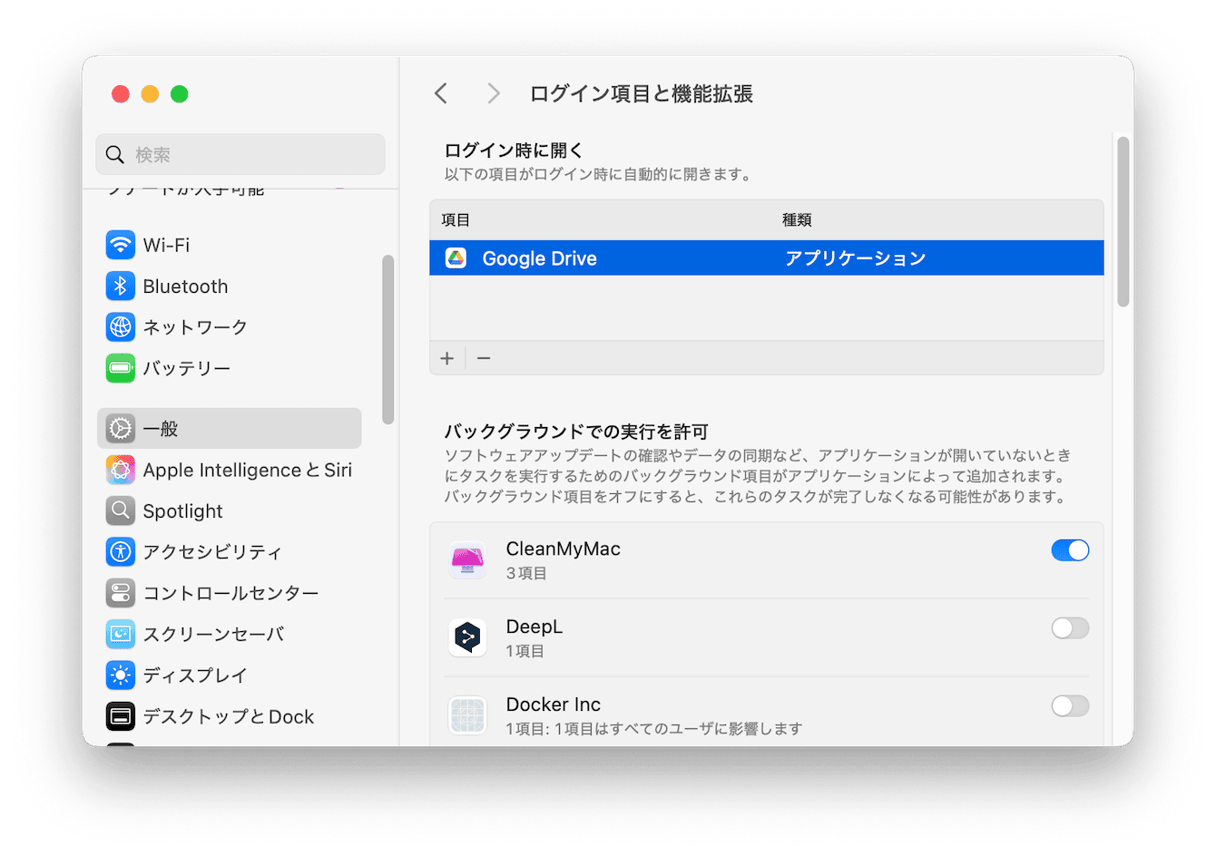
Task: Remove selected login item with minus button
Action: pos(484,358)
